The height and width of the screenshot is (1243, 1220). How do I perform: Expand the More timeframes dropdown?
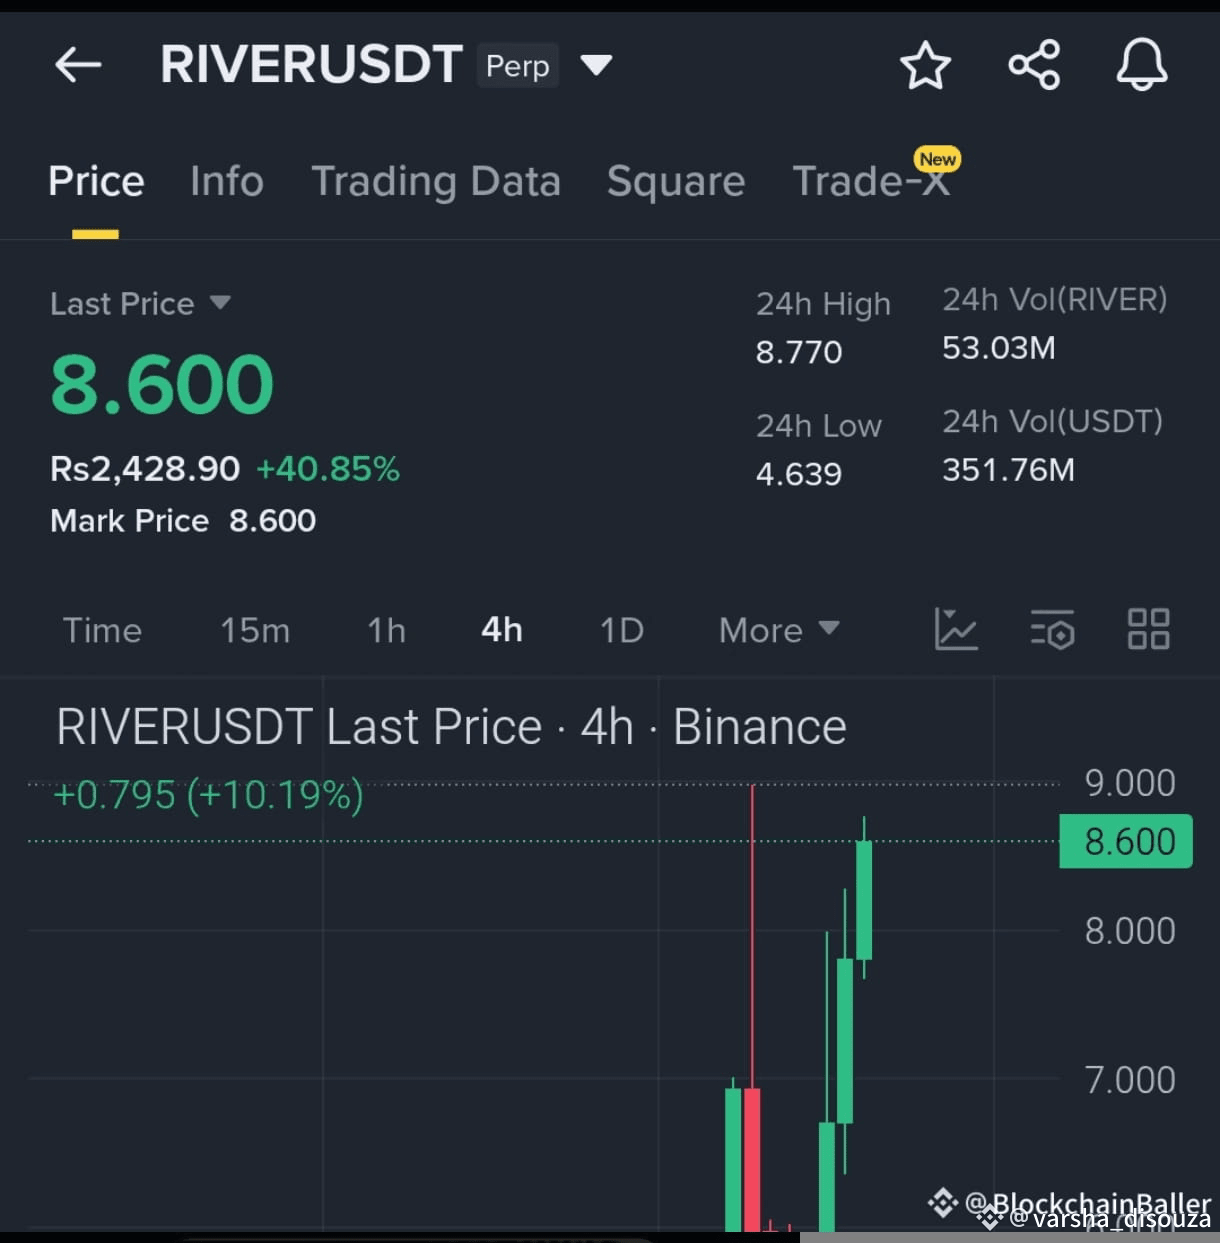click(x=779, y=630)
